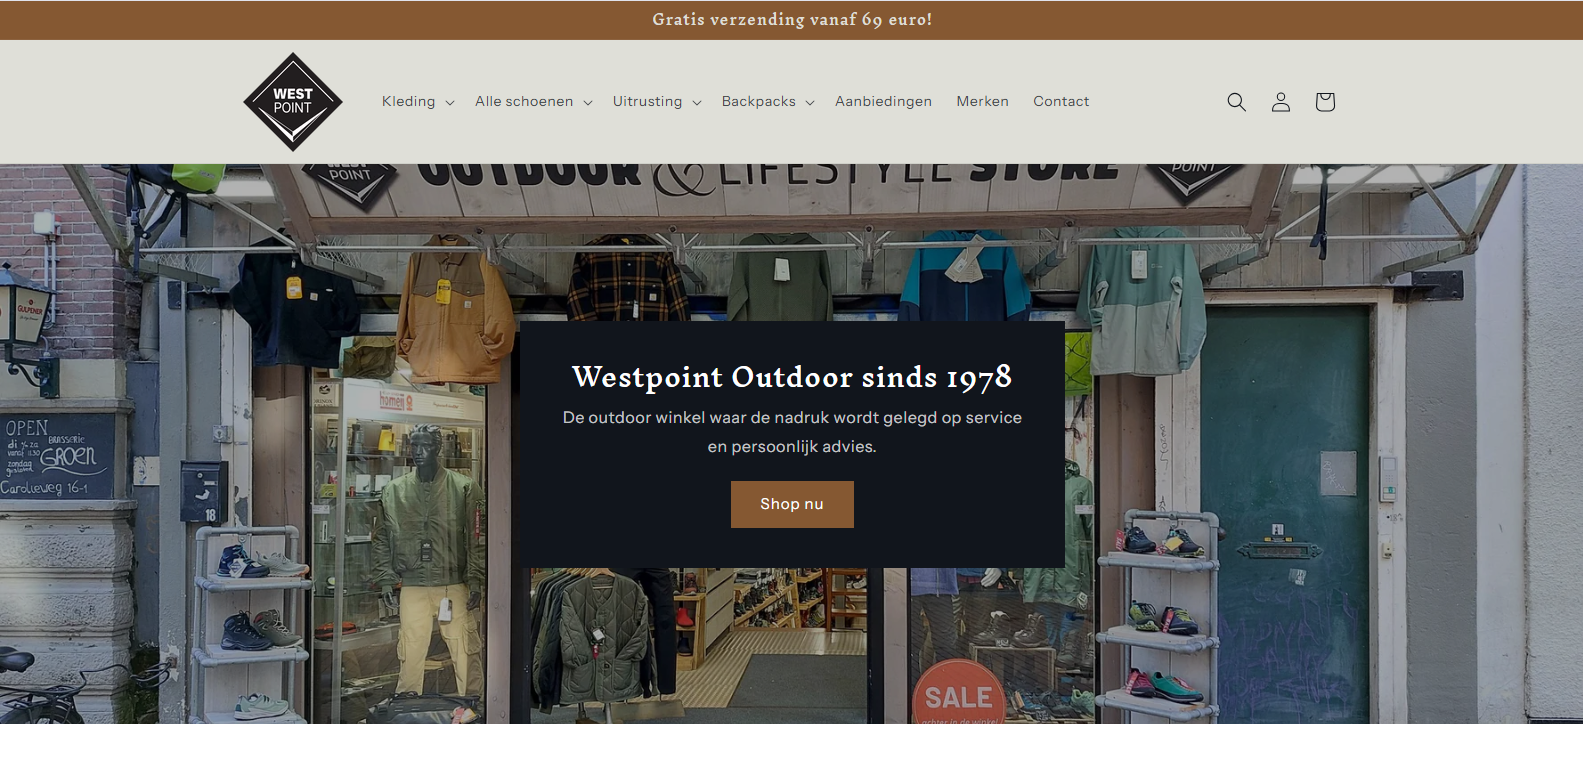Select the Uitrusting menu label
Screen dimensions: 1583x764
[647, 101]
